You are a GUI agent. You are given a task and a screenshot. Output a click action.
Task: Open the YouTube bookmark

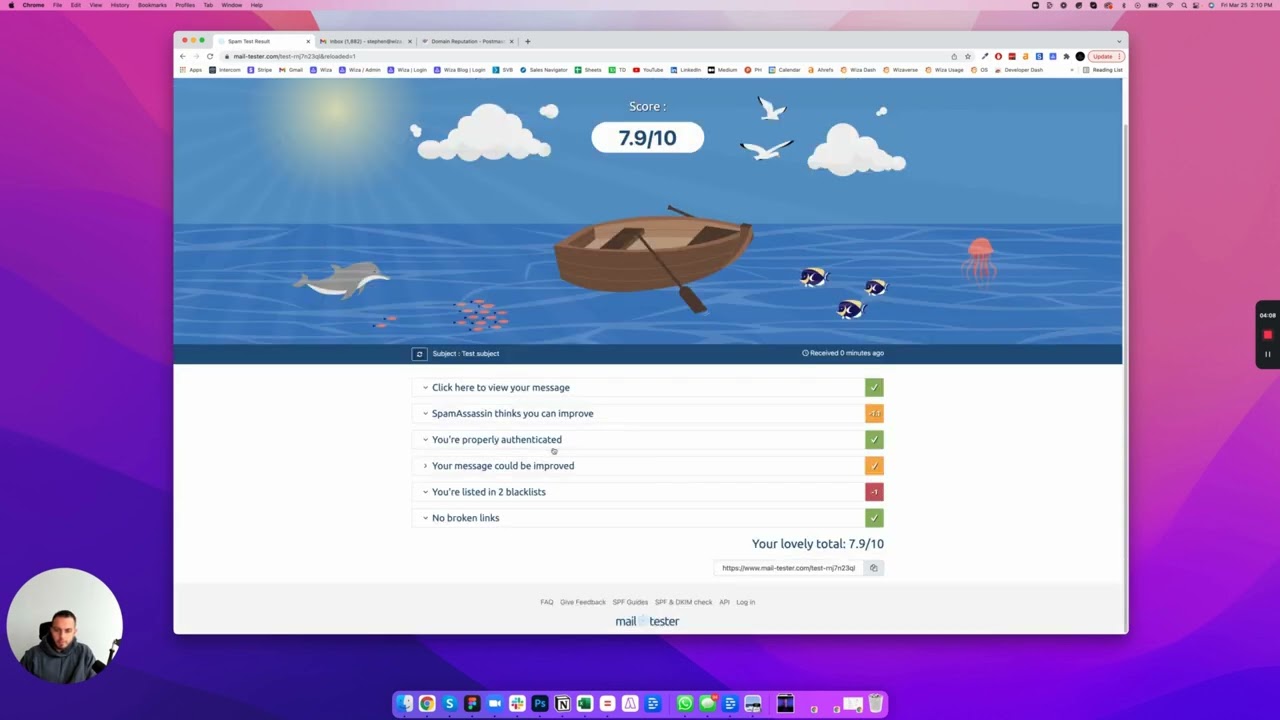[648, 70]
